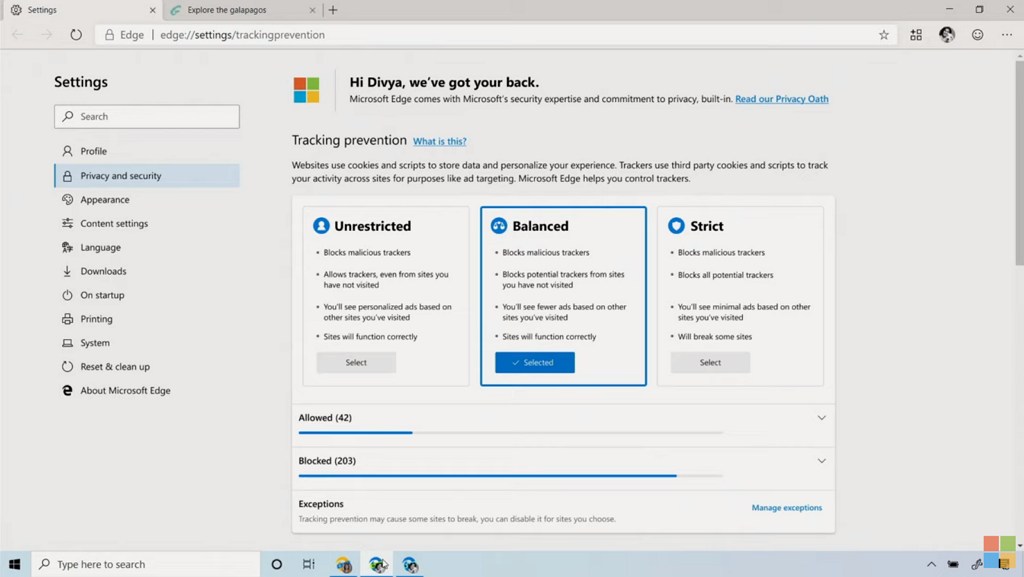This screenshot has height=577, width=1024.
Task: Click the page vertical scrollbar
Action: 1019,163
